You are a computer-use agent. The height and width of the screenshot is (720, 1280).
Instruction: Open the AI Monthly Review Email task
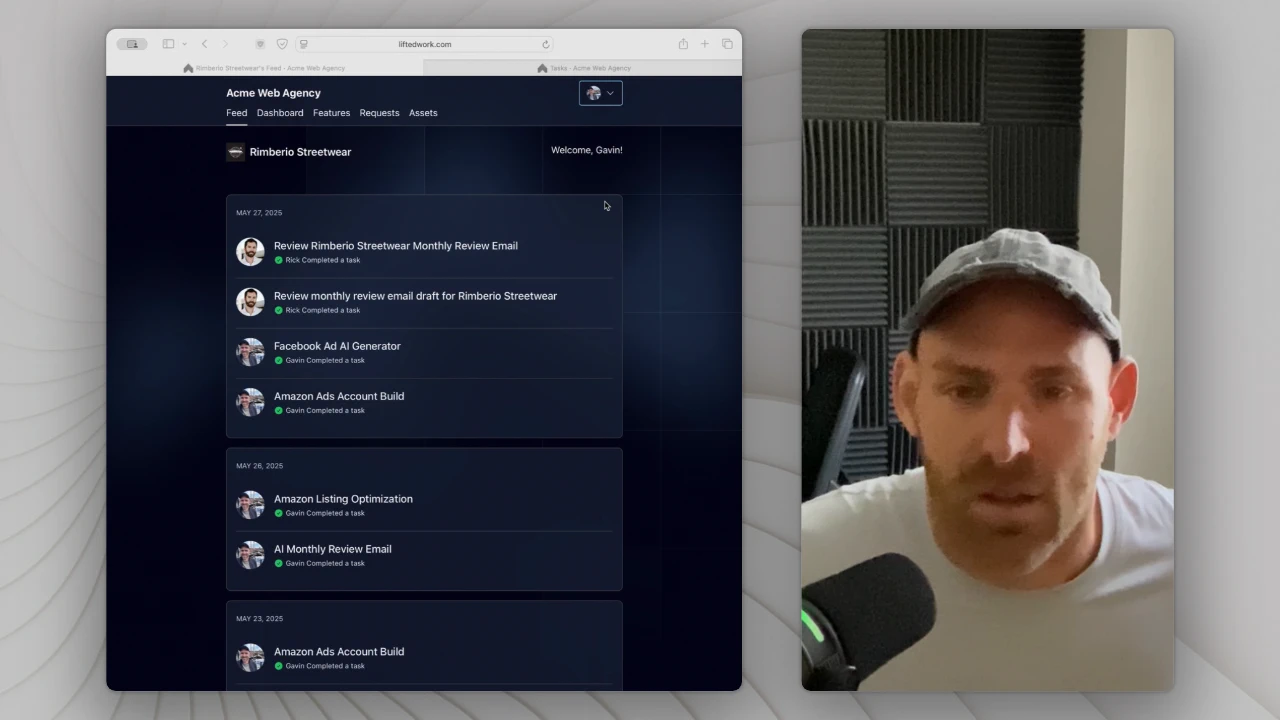coord(333,549)
